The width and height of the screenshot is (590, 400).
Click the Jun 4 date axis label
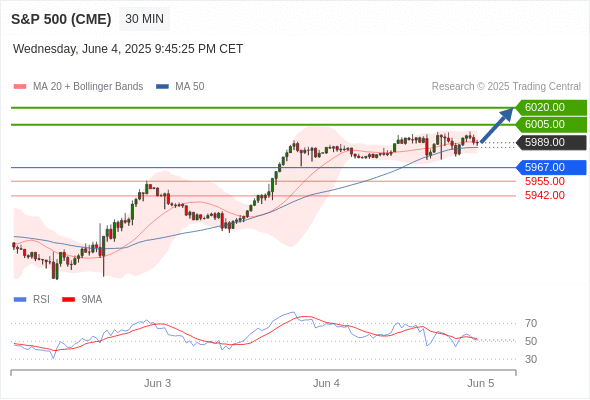326,383
